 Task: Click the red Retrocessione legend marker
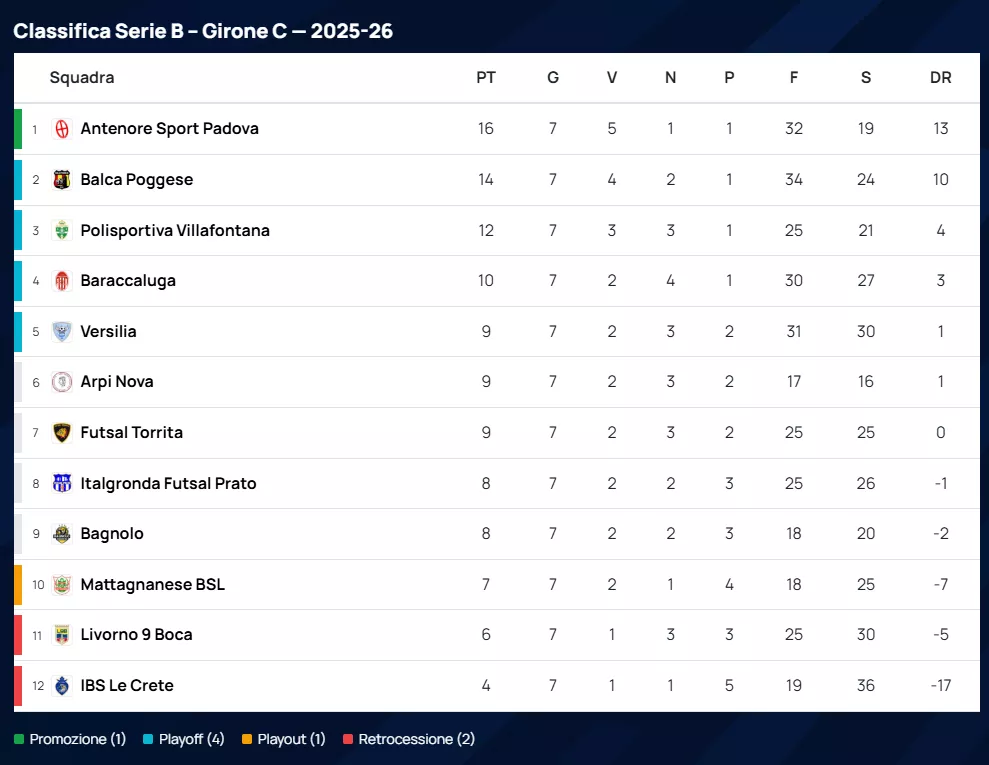tap(348, 740)
